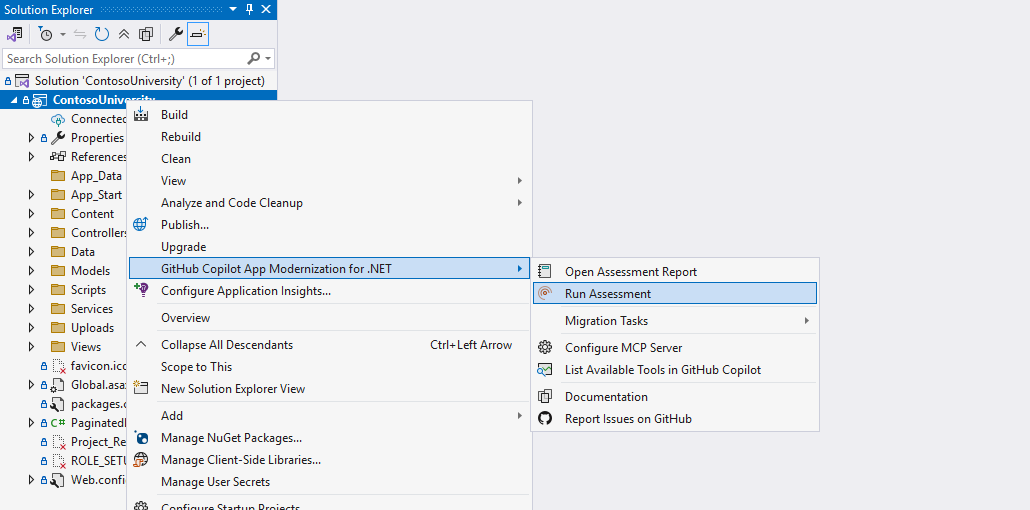Open Properties wrench in Solution Explorer toolbar

pos(175,34)
